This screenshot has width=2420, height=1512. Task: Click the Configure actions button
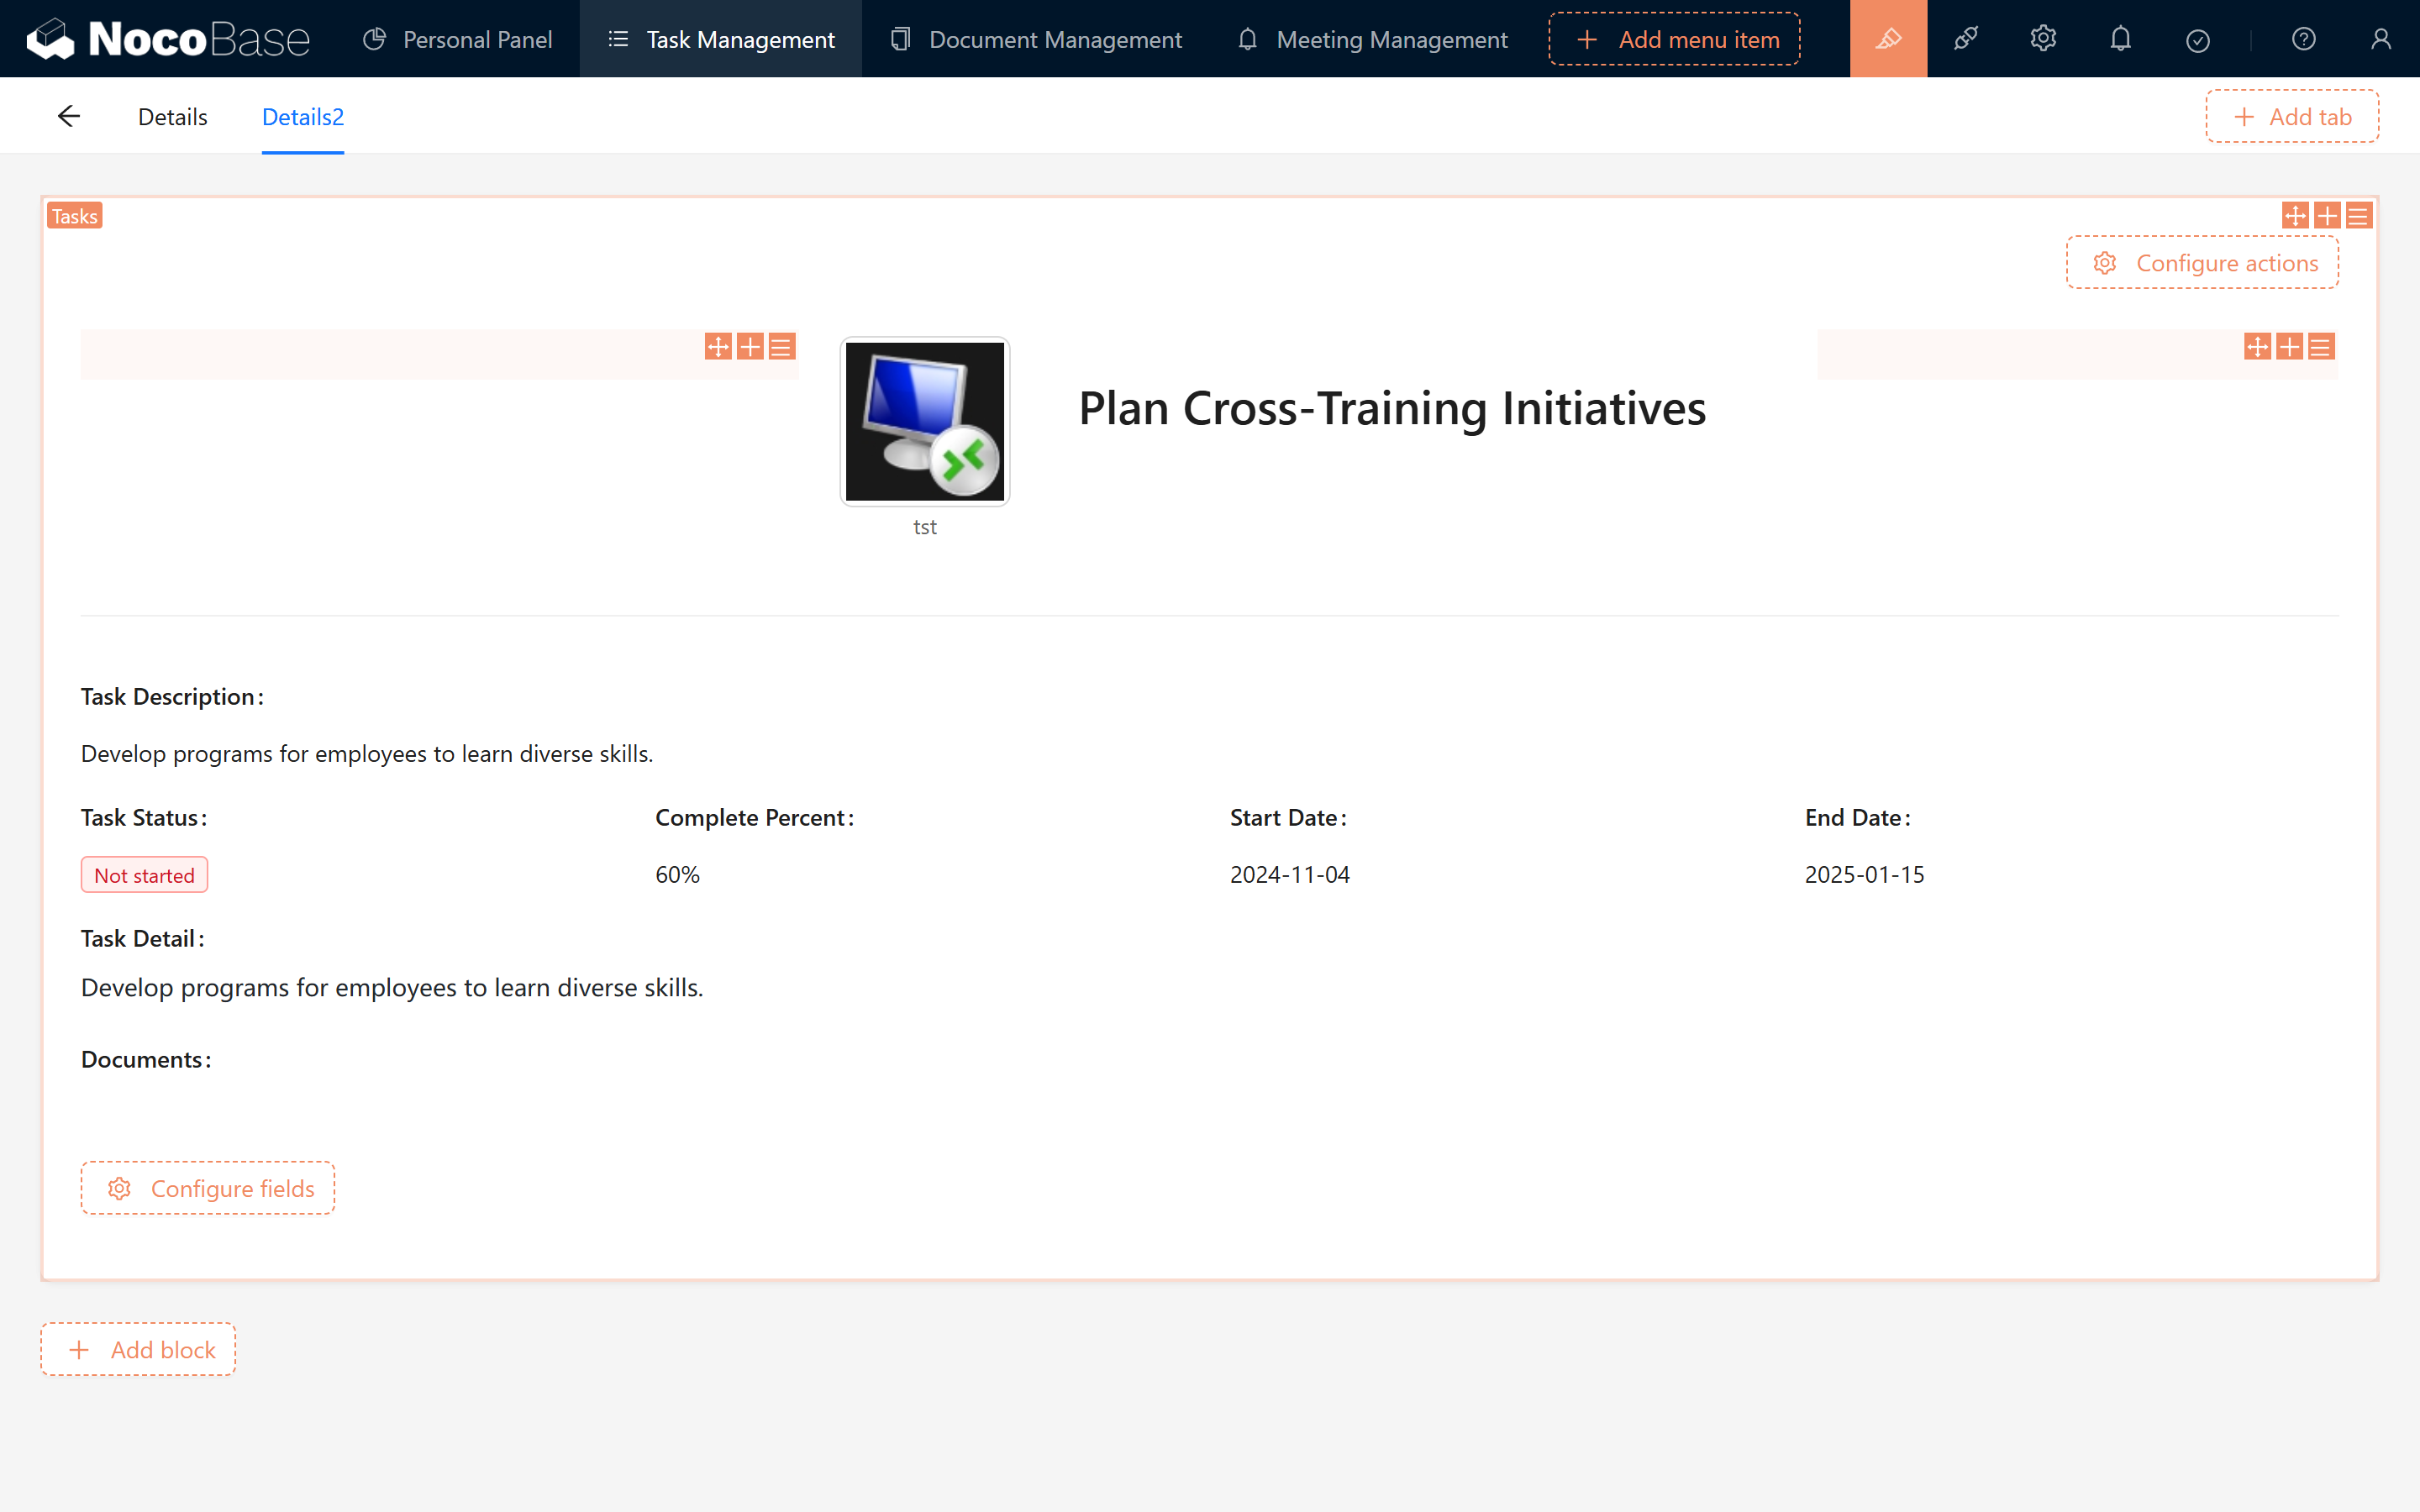[2202, 263]
